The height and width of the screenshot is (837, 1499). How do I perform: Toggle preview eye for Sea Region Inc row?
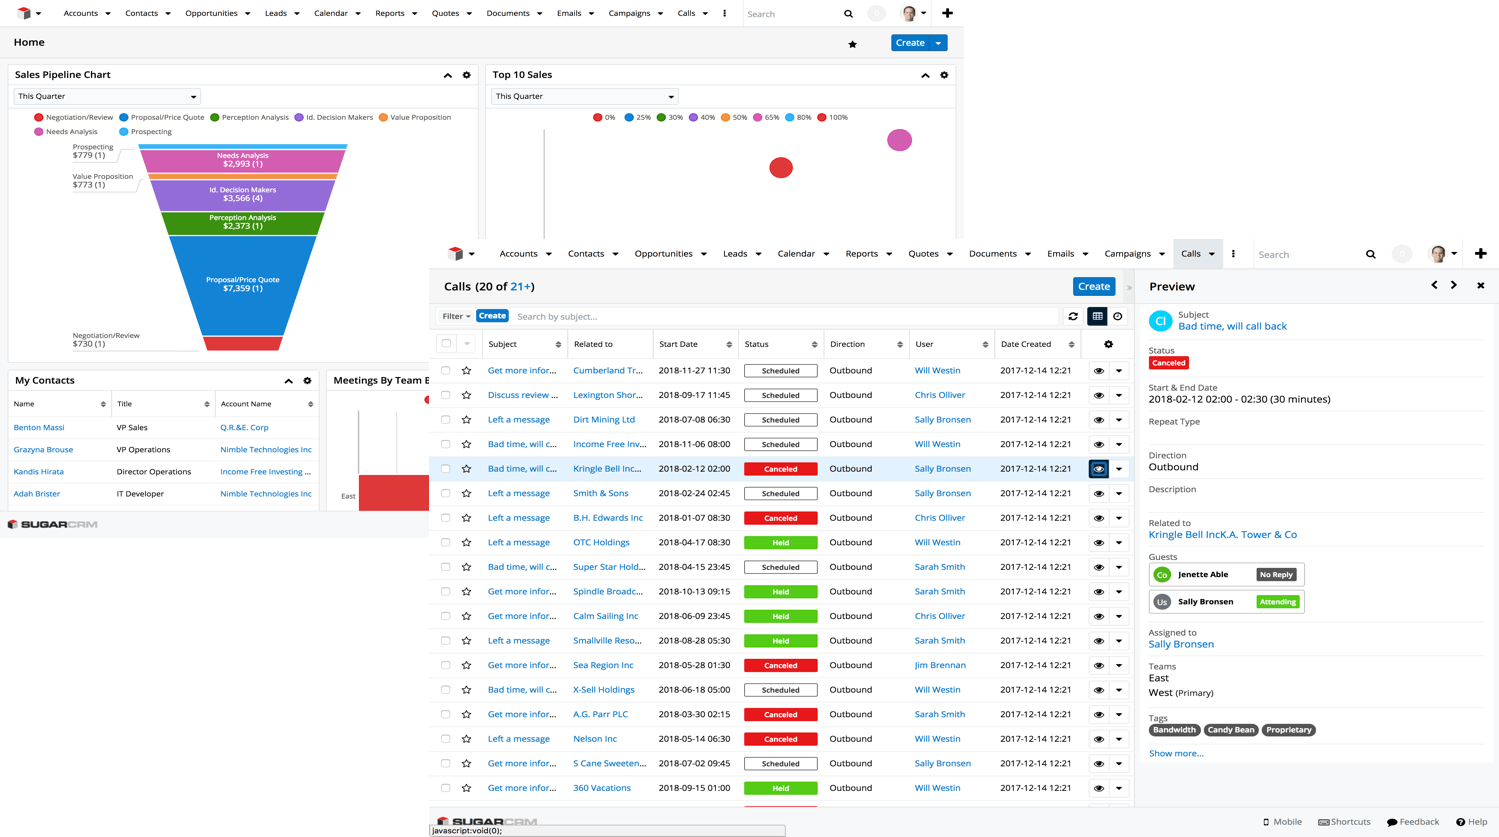(x=1098, y=666)
